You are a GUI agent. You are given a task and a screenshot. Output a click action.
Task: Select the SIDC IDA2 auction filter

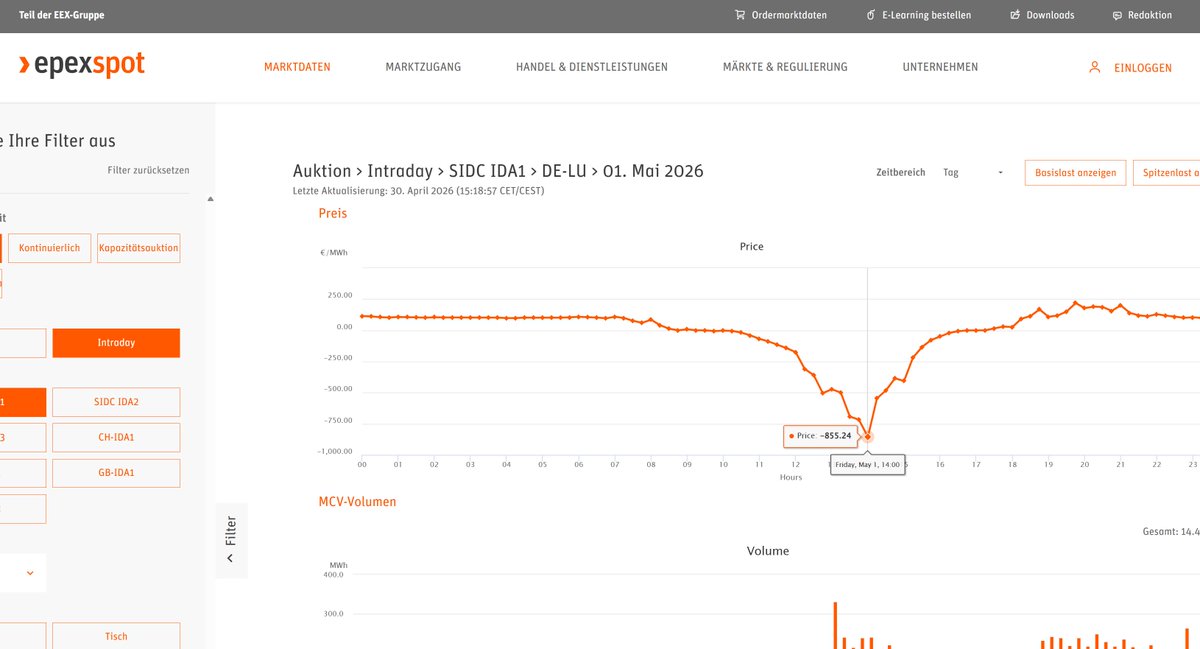point(116,402)
